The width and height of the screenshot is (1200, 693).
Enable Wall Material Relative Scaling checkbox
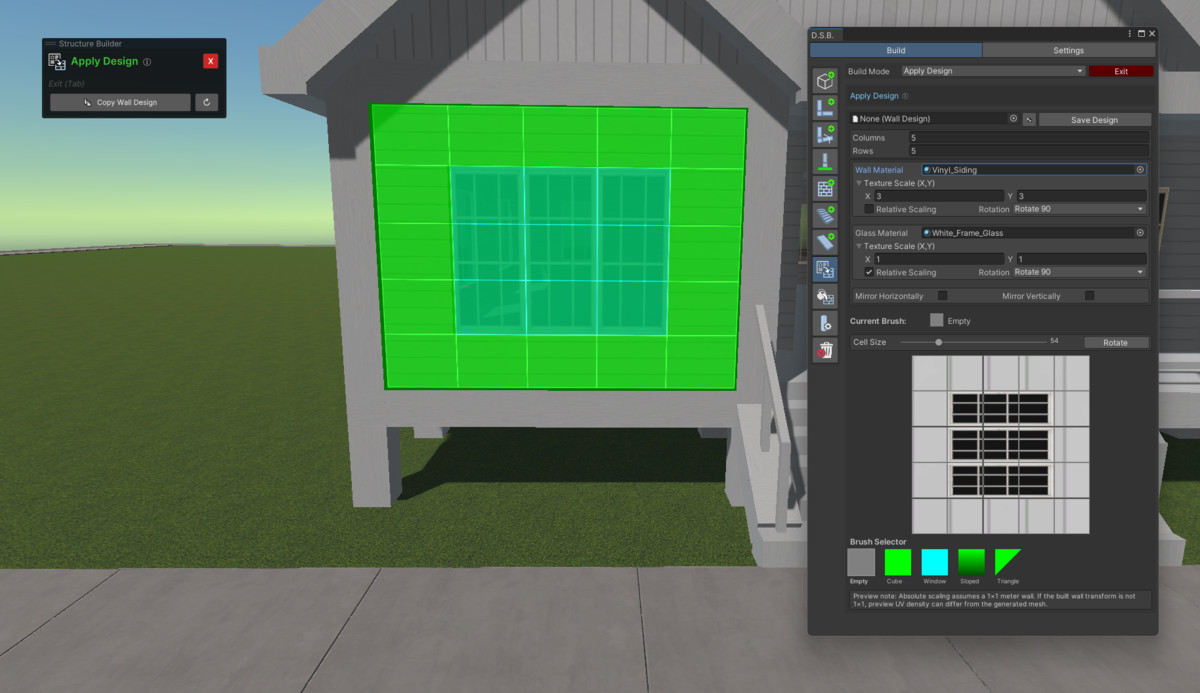click(868, 209)
